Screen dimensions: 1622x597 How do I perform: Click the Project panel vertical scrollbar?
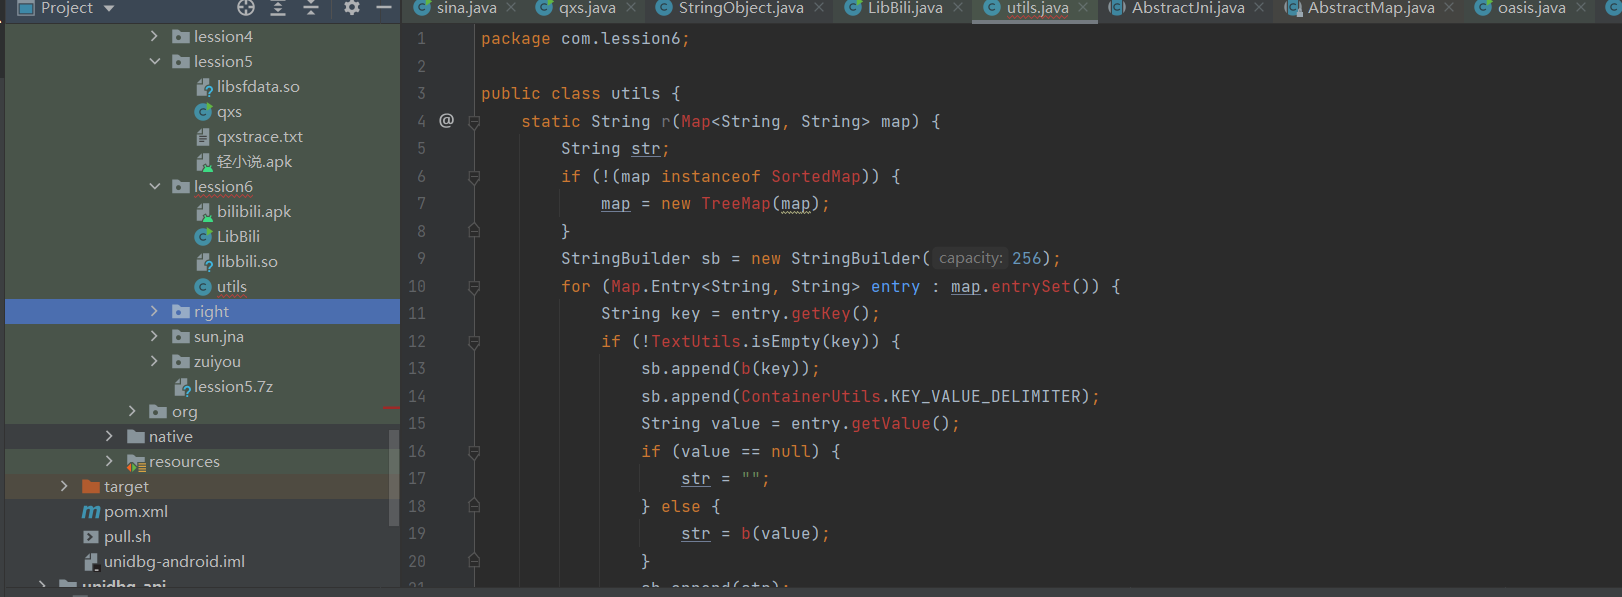[394, 476]
